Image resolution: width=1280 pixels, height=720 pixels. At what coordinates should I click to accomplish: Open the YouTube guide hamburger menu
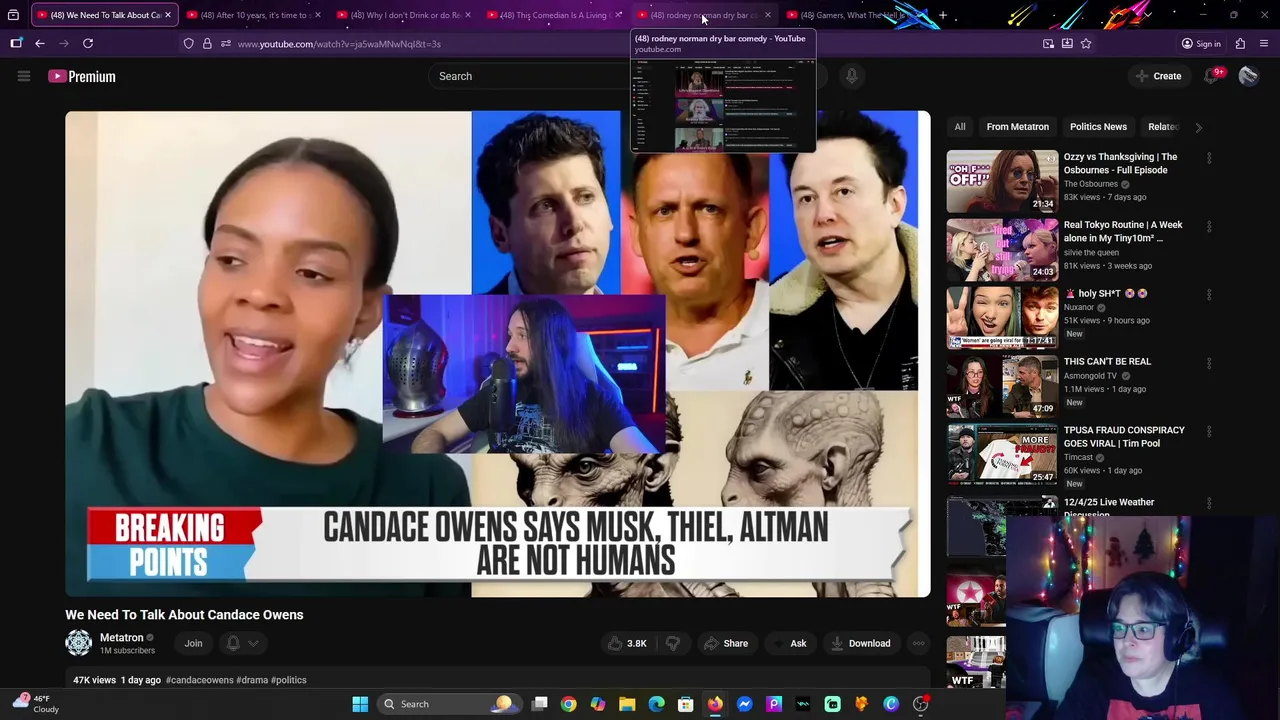pyautogui.click(x=24, y=76)
